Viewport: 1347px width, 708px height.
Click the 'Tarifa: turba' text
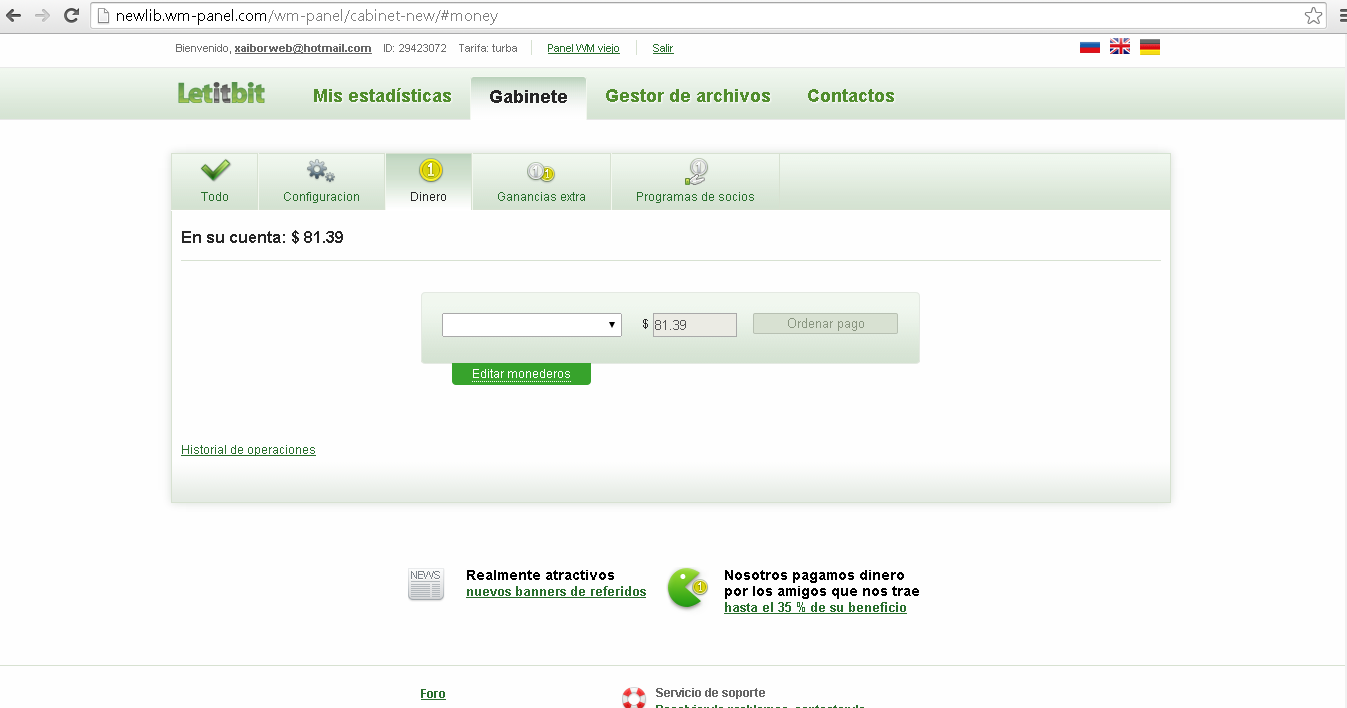pos(488,48)
